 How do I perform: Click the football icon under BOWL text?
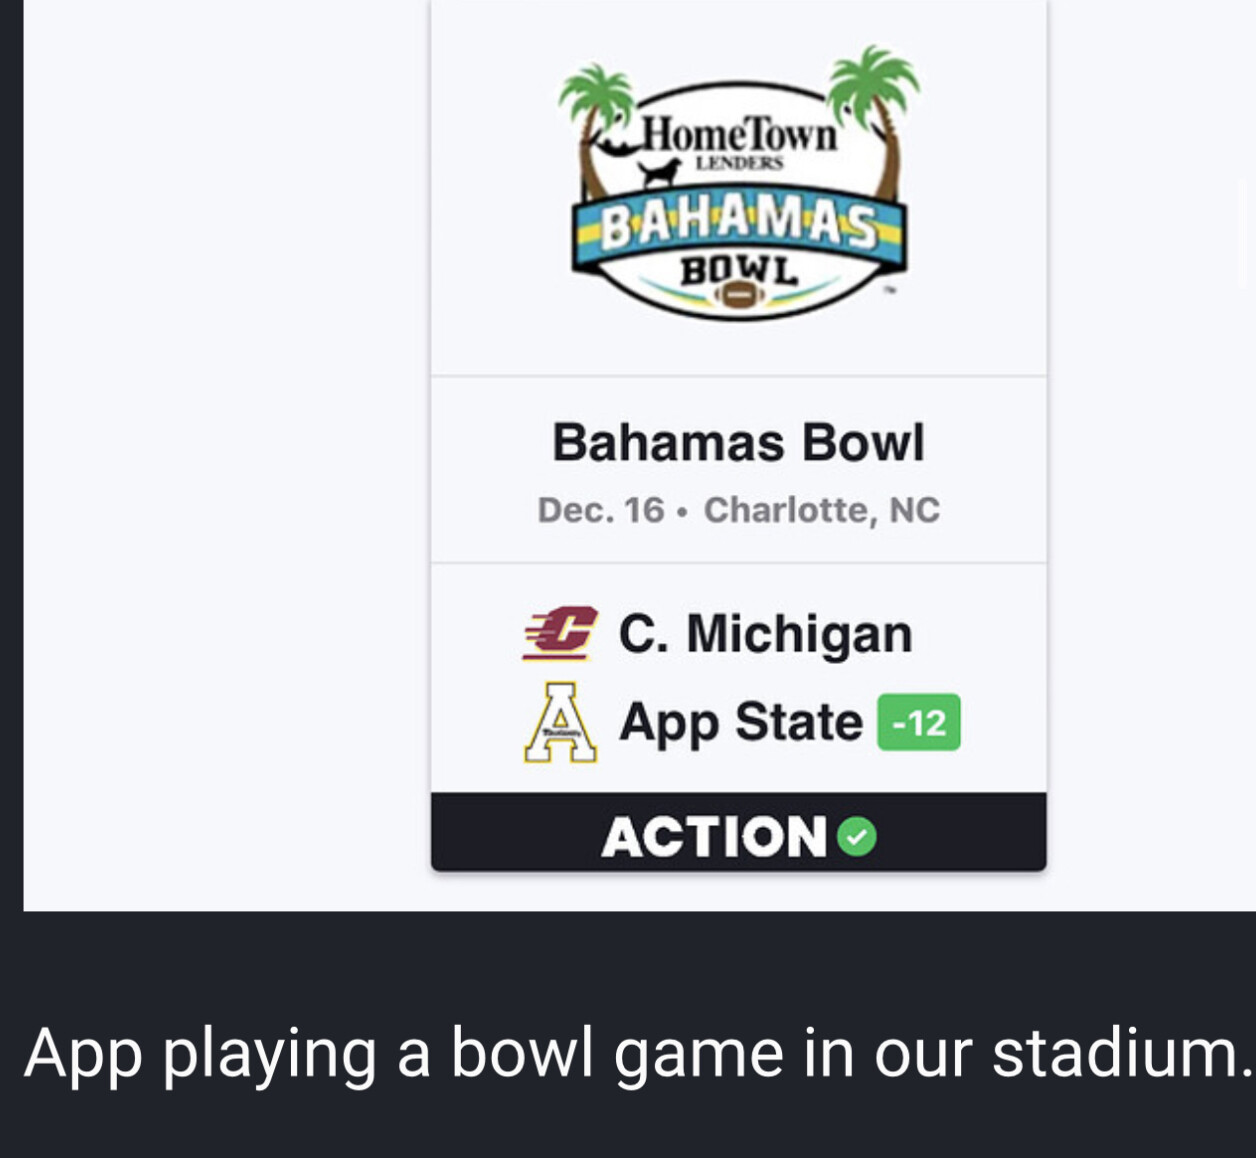738,296
